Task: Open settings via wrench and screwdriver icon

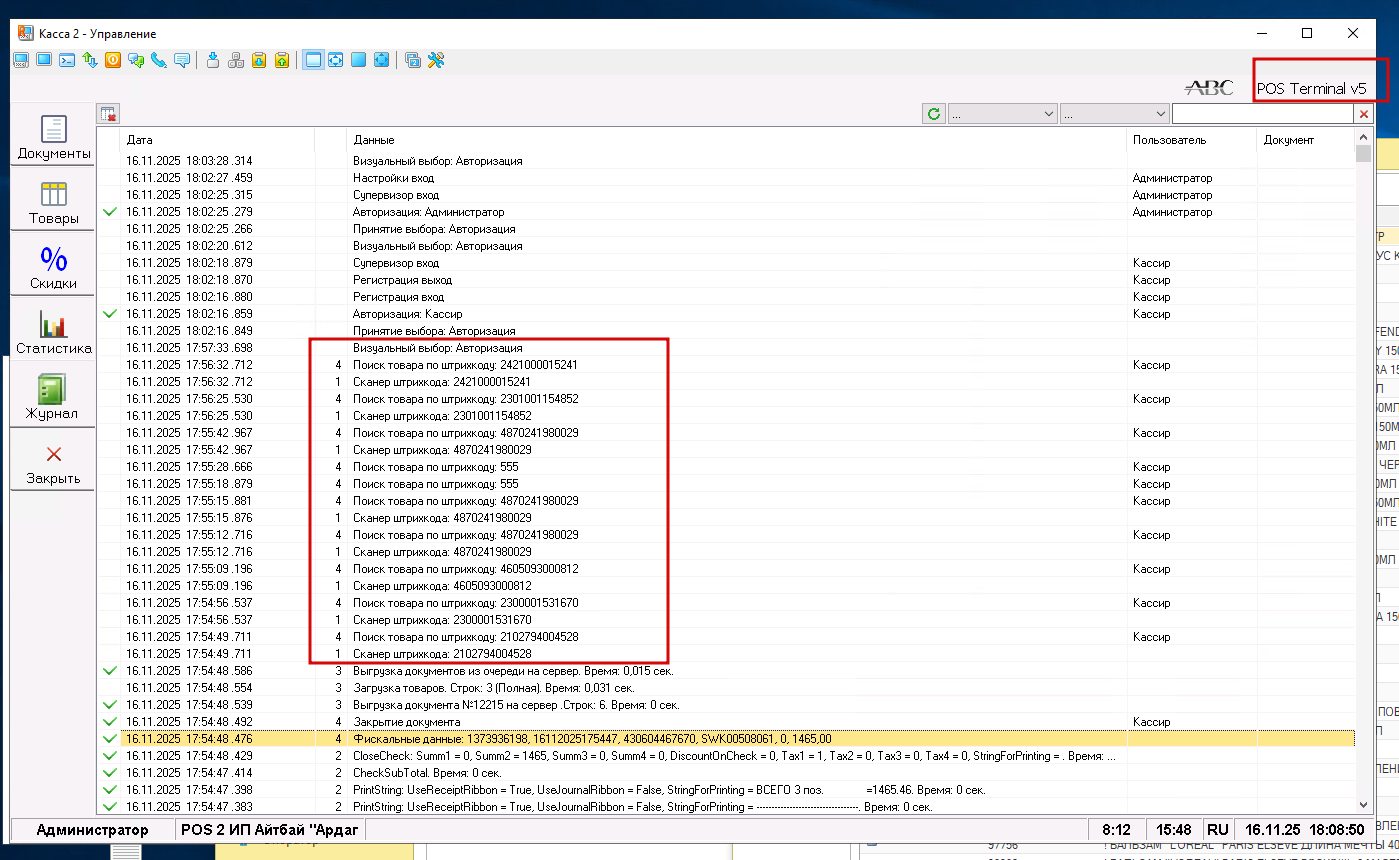Action: tap(436, 60)
